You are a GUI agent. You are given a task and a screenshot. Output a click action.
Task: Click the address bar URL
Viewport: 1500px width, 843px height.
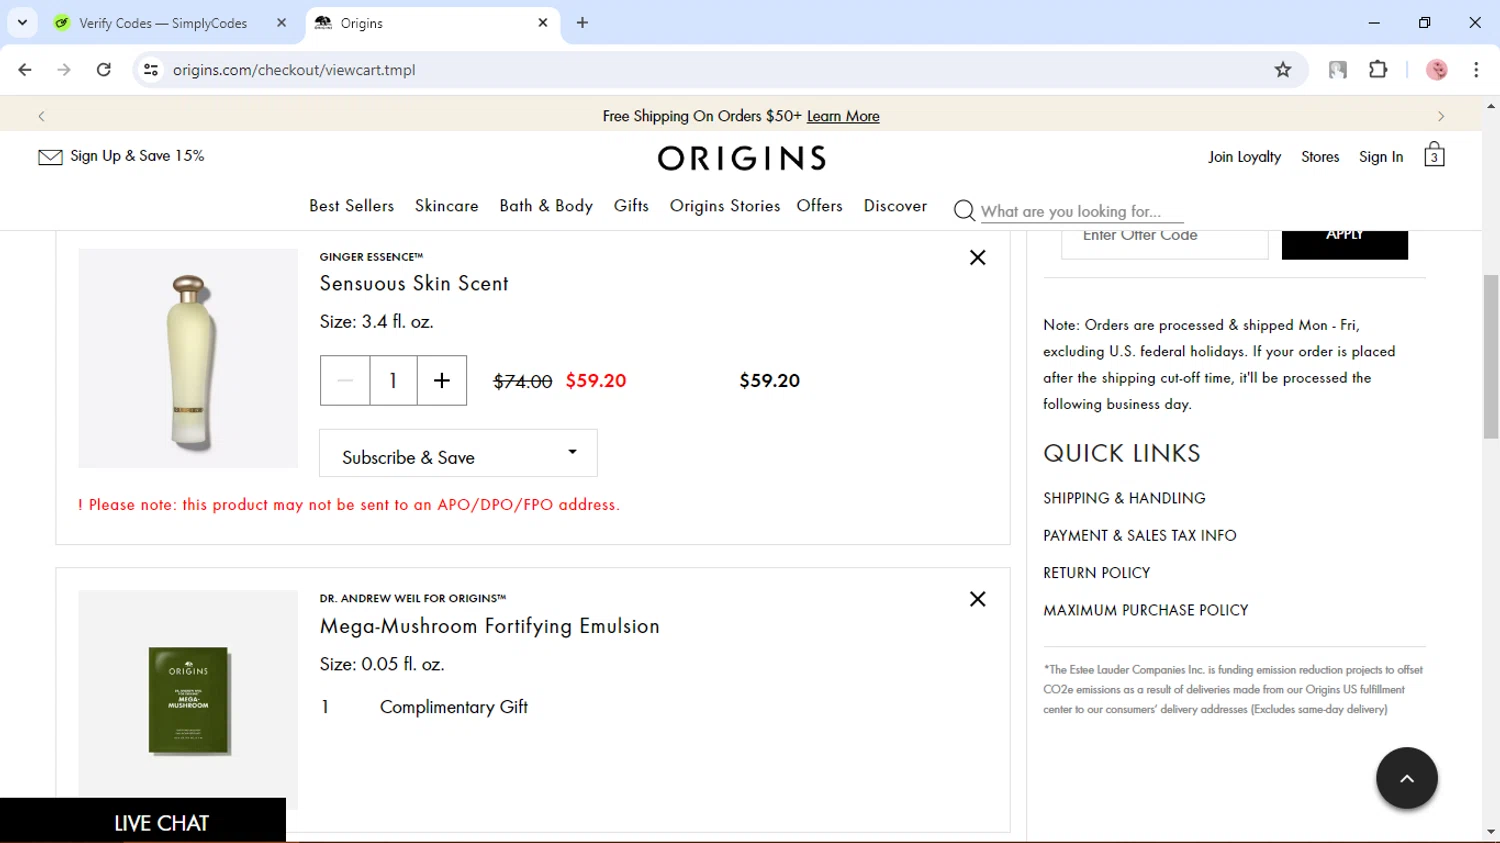point(294,70)
